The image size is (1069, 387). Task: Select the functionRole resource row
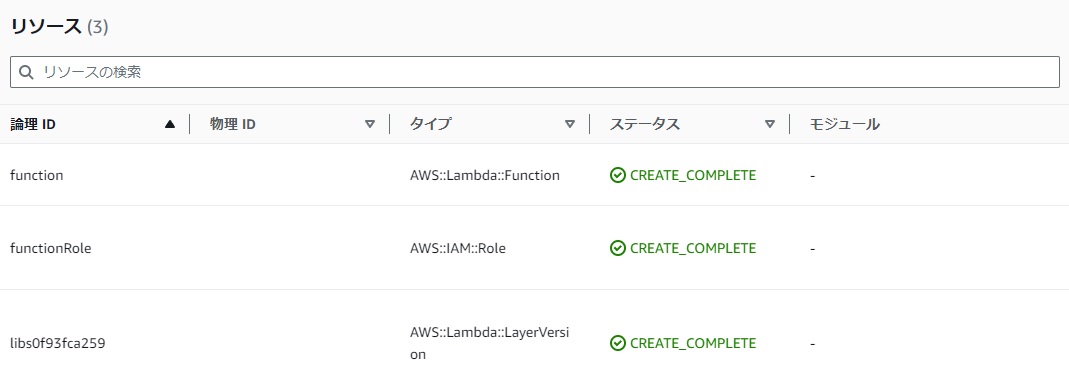coord(534,248)
